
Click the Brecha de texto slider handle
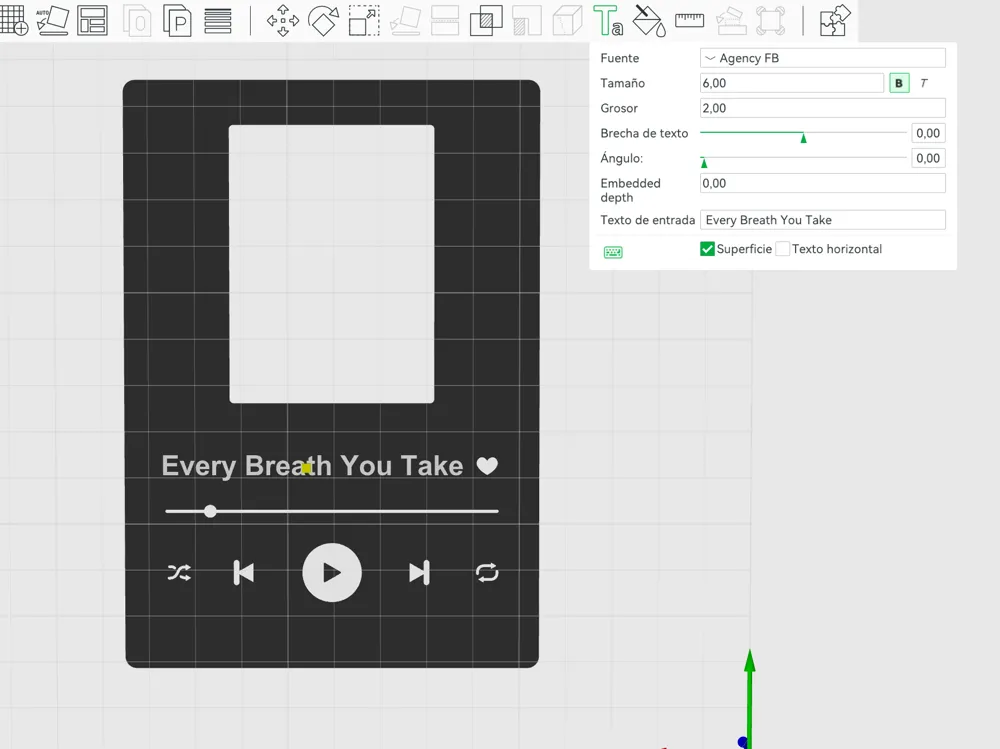[804, 137]
